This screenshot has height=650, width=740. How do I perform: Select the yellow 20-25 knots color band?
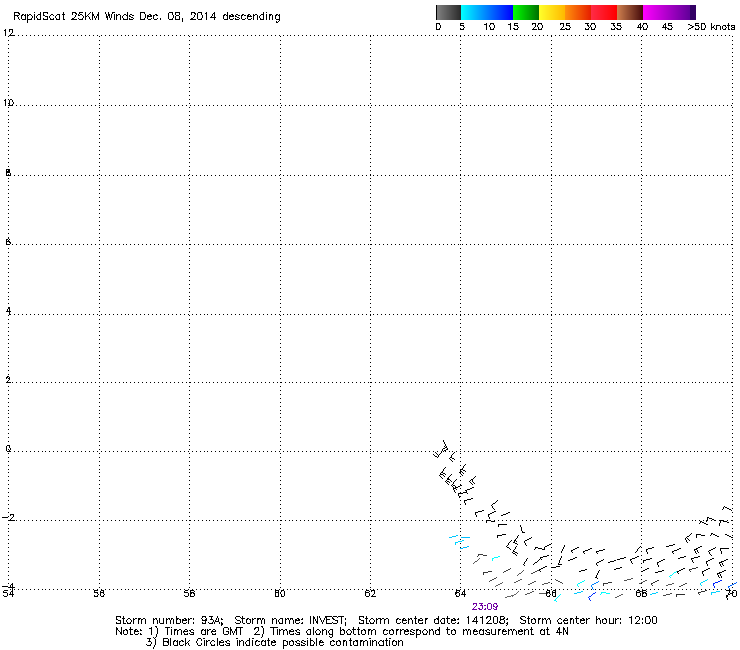pos(552,12)
